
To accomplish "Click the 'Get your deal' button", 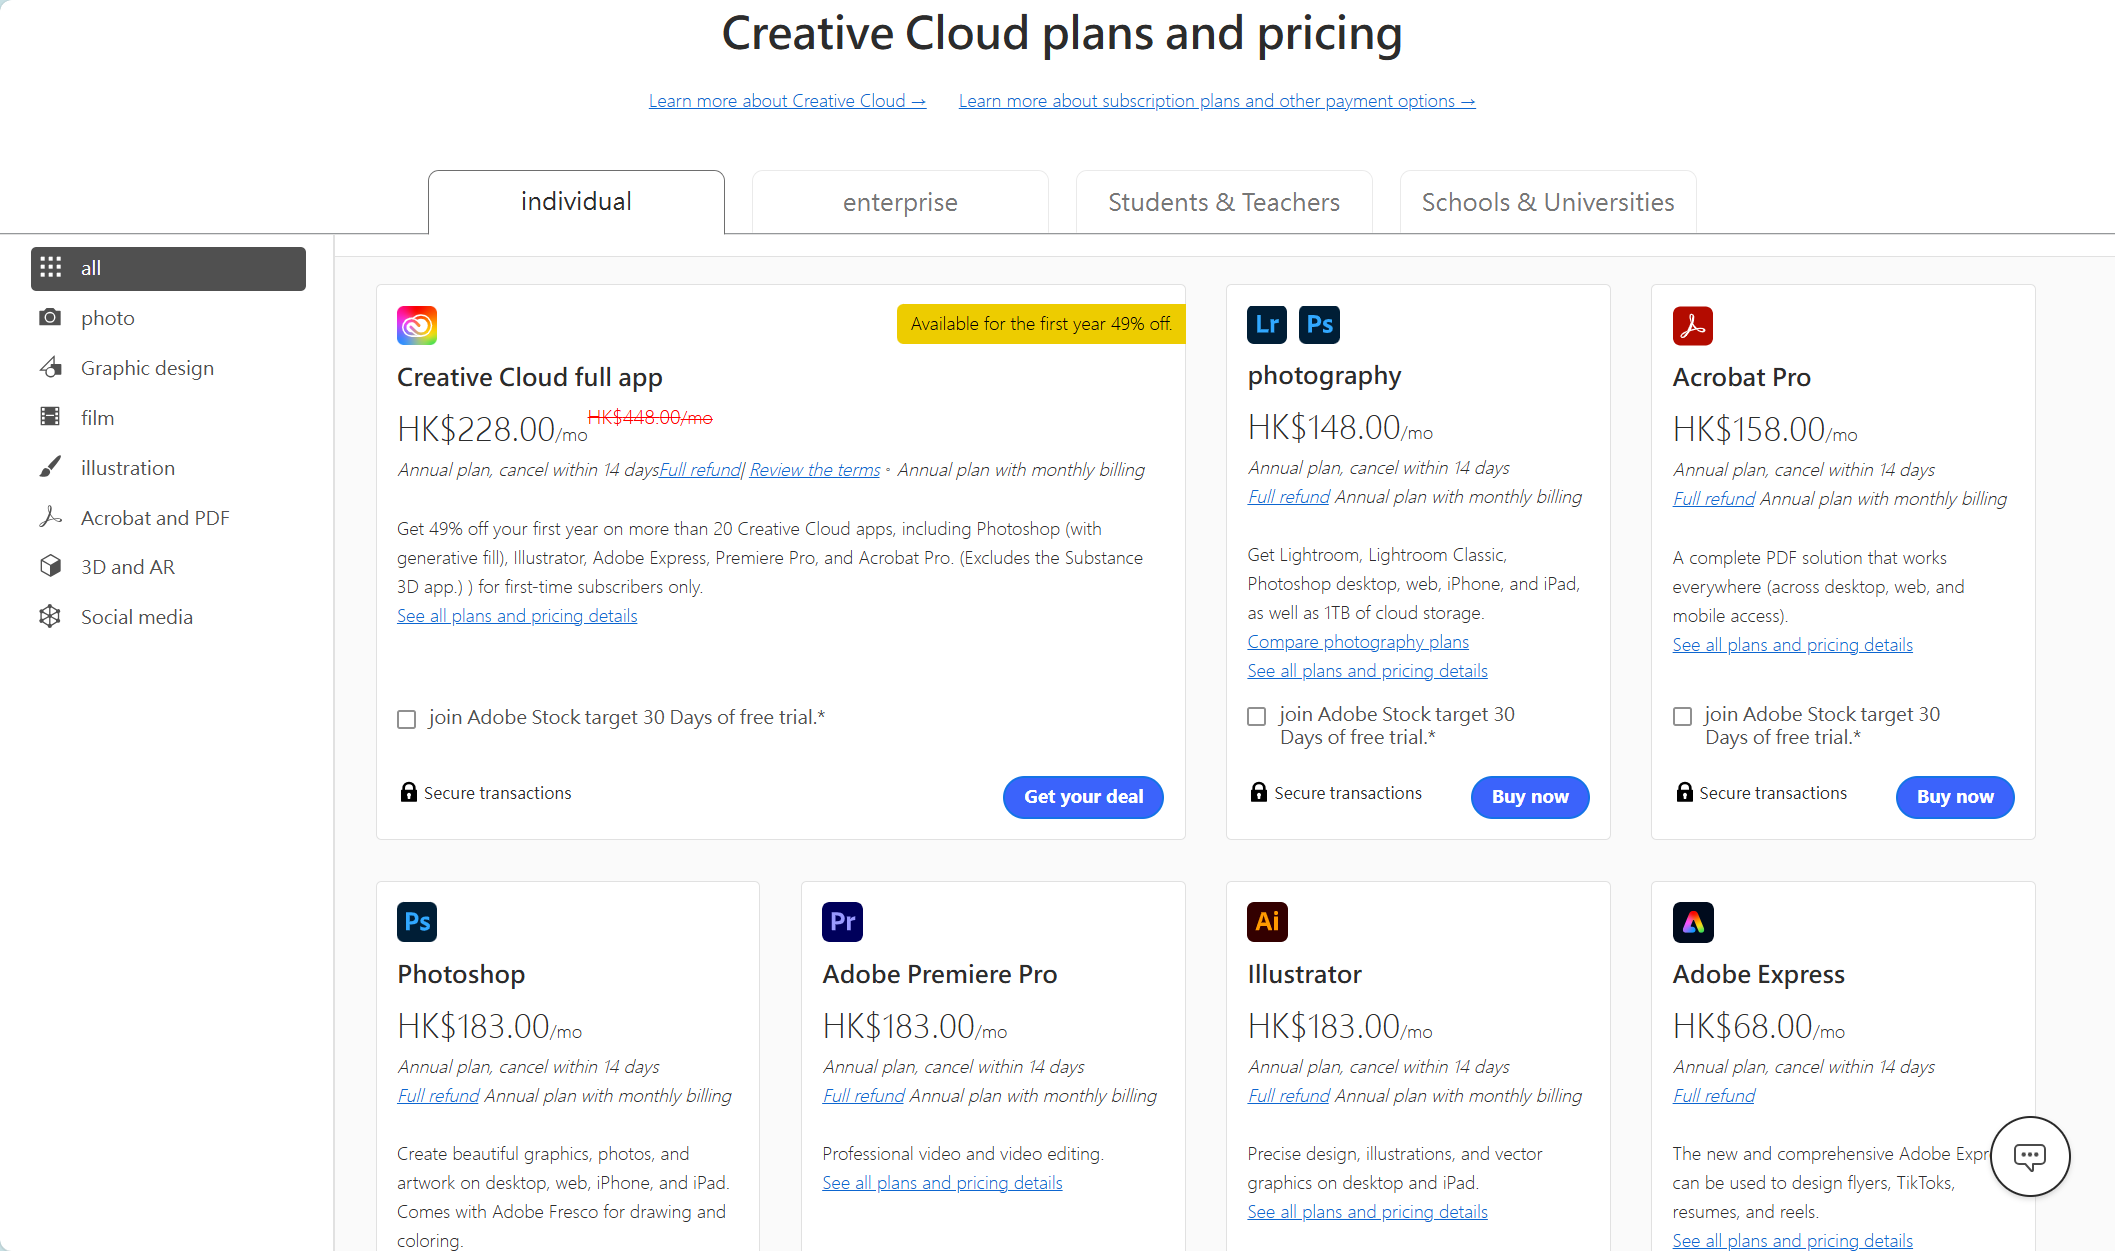I will 1083,797.
